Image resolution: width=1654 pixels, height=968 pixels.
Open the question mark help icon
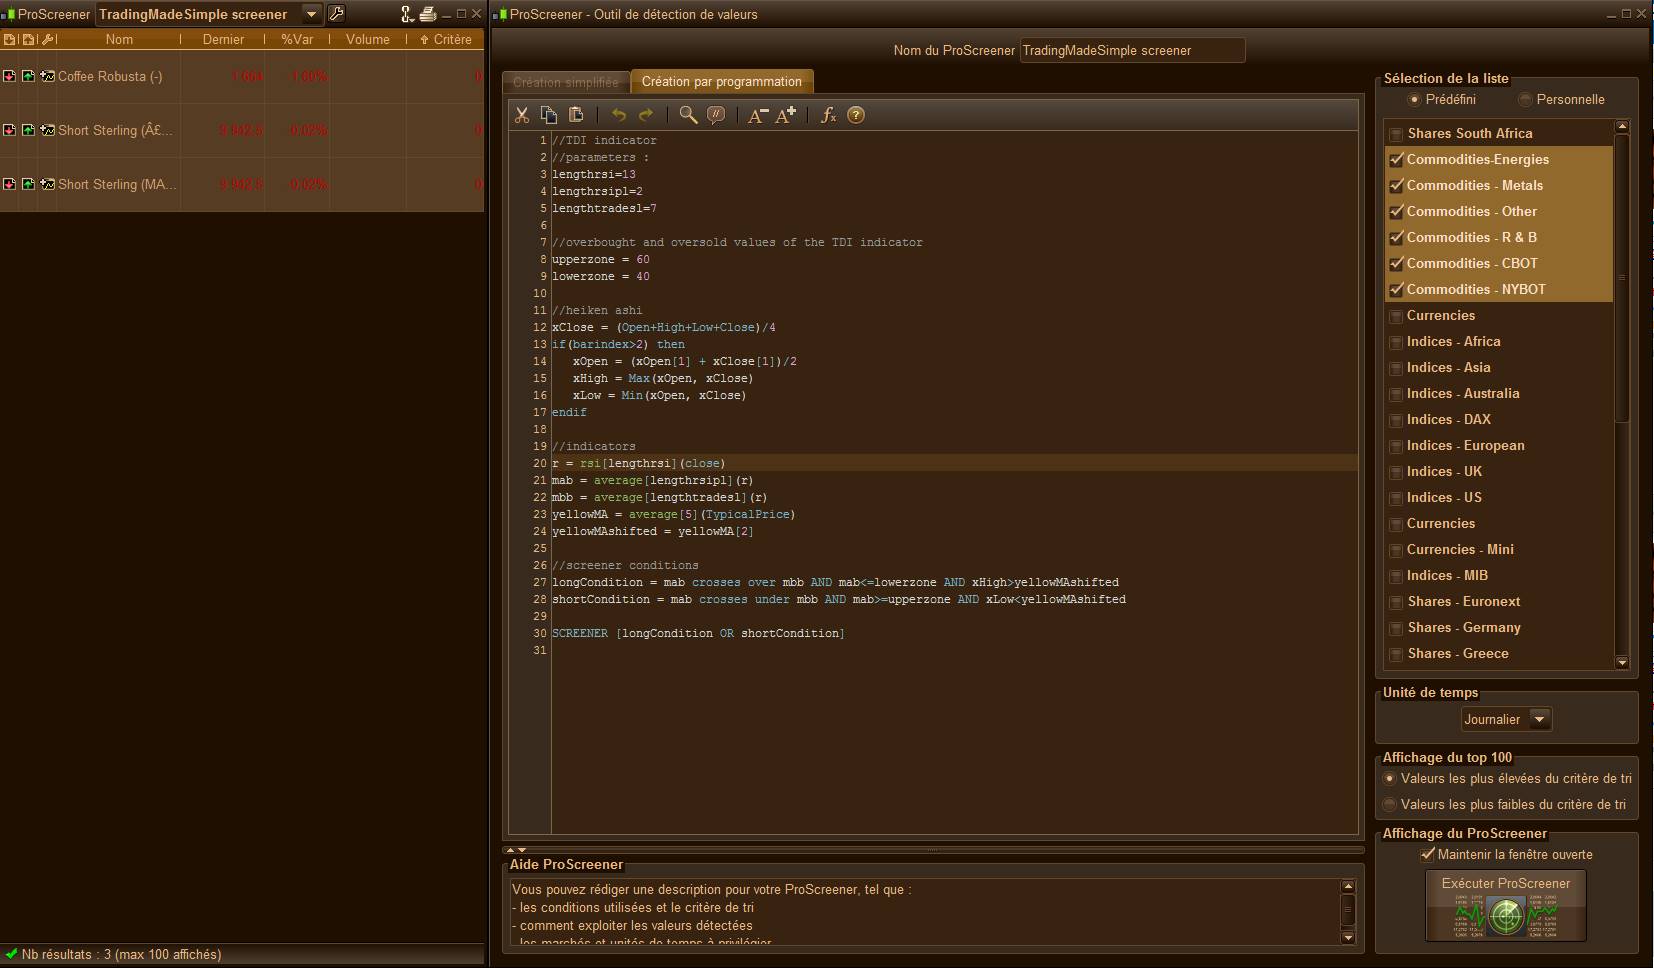856,115
